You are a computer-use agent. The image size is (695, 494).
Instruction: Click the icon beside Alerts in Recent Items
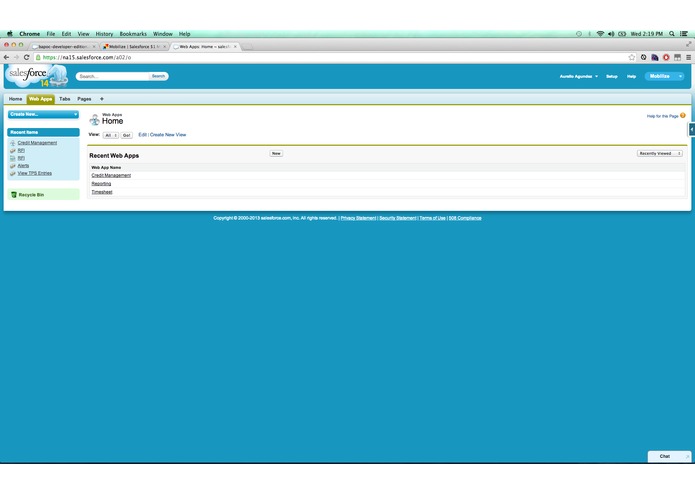click(12, 166)
